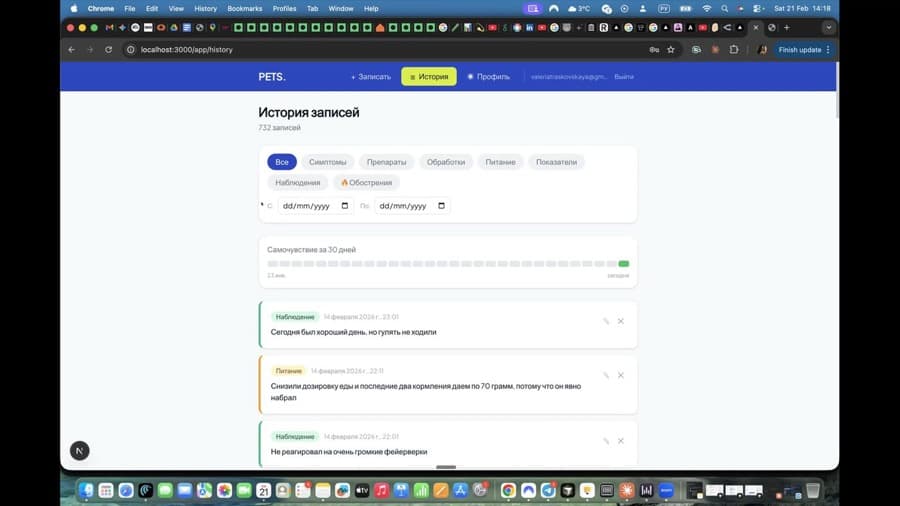
Task: Open Finder from the Dock
Action: (x=87, y=491)
